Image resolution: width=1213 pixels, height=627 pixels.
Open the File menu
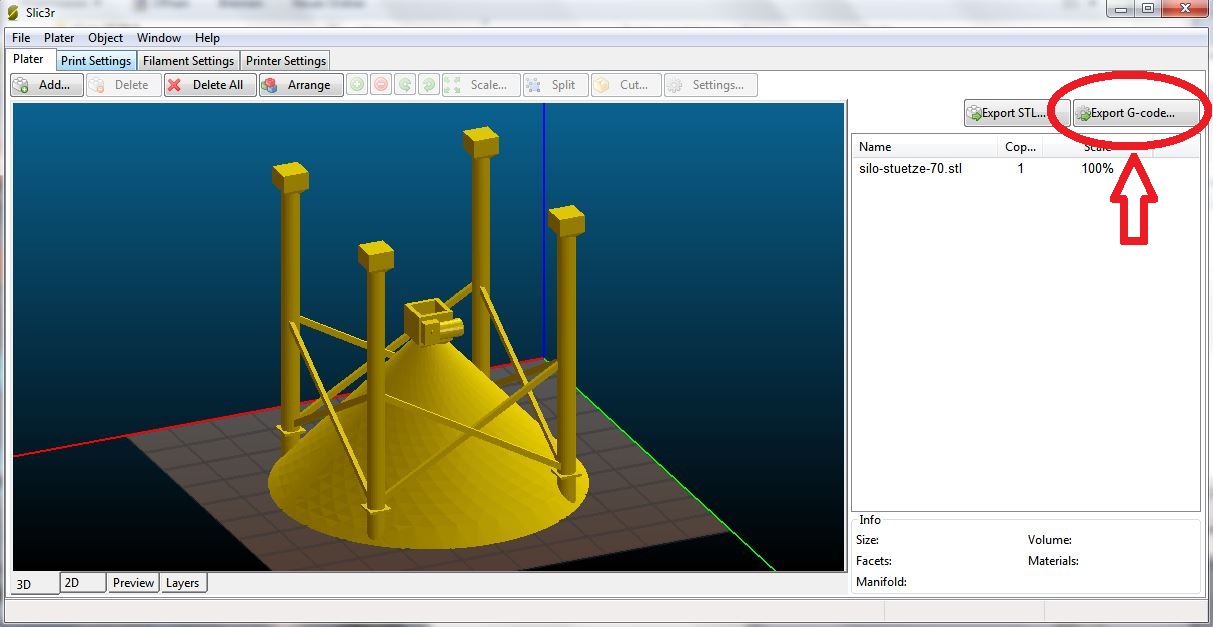(21, 38)
